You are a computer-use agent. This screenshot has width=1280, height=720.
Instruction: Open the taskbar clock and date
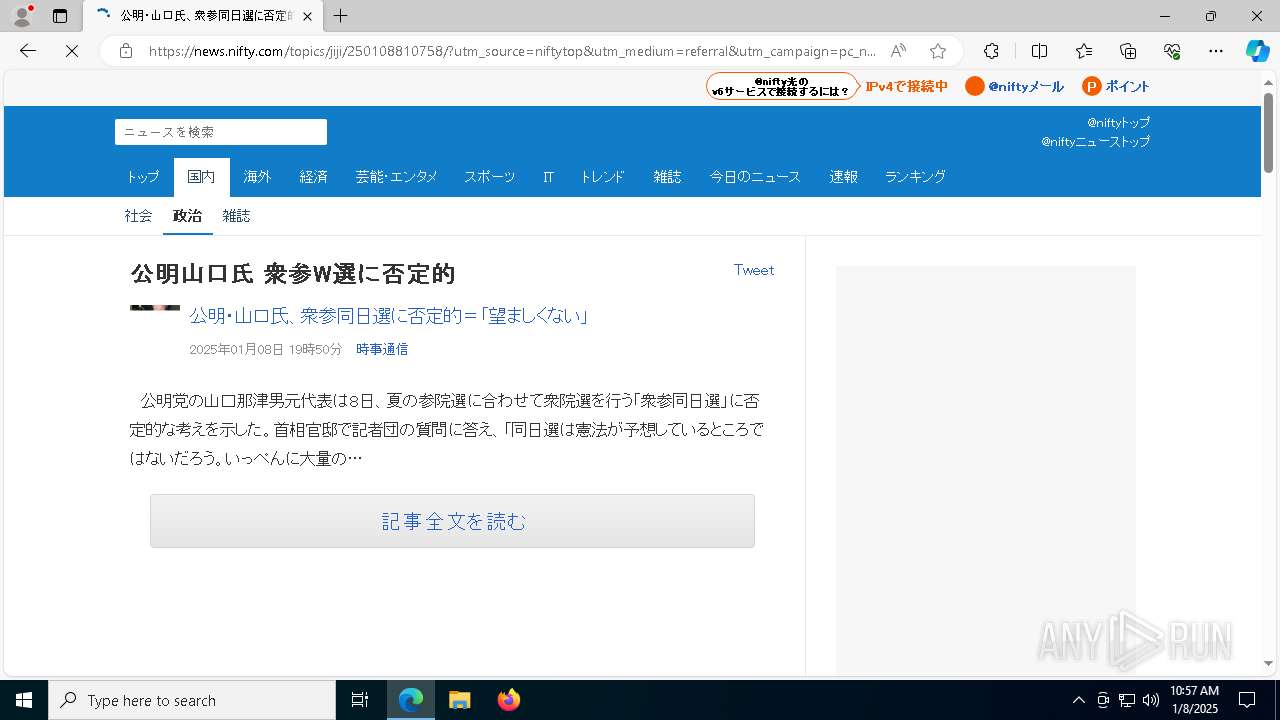[x=1195, y=700]
